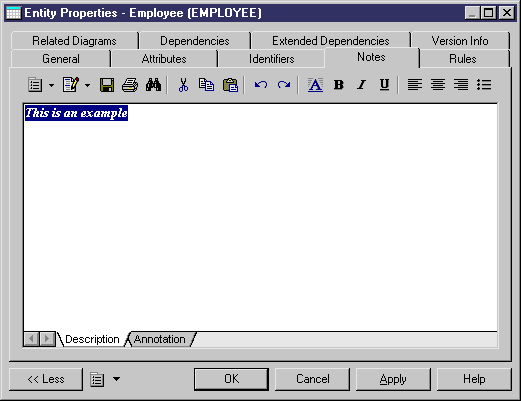Open the font format dialog icon
The height and width of the screenshot is (401, 521).
(315, 85)
